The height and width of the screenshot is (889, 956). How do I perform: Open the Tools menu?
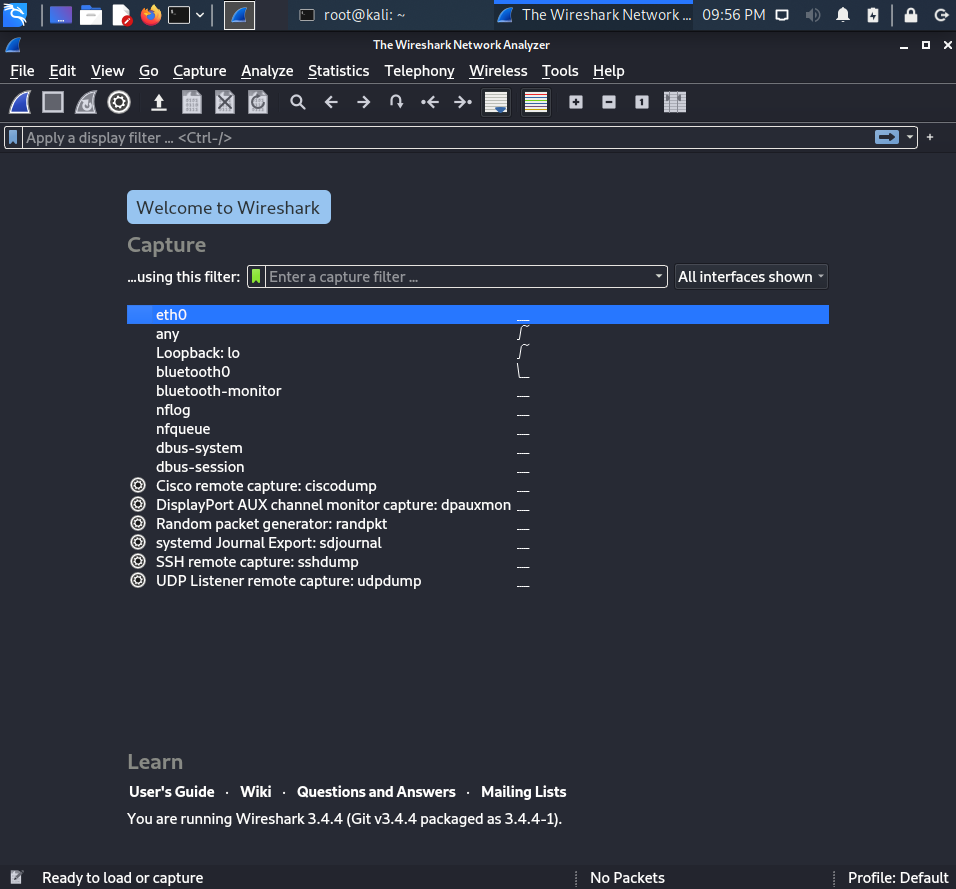pyautogui.click(x=560, y=71)
